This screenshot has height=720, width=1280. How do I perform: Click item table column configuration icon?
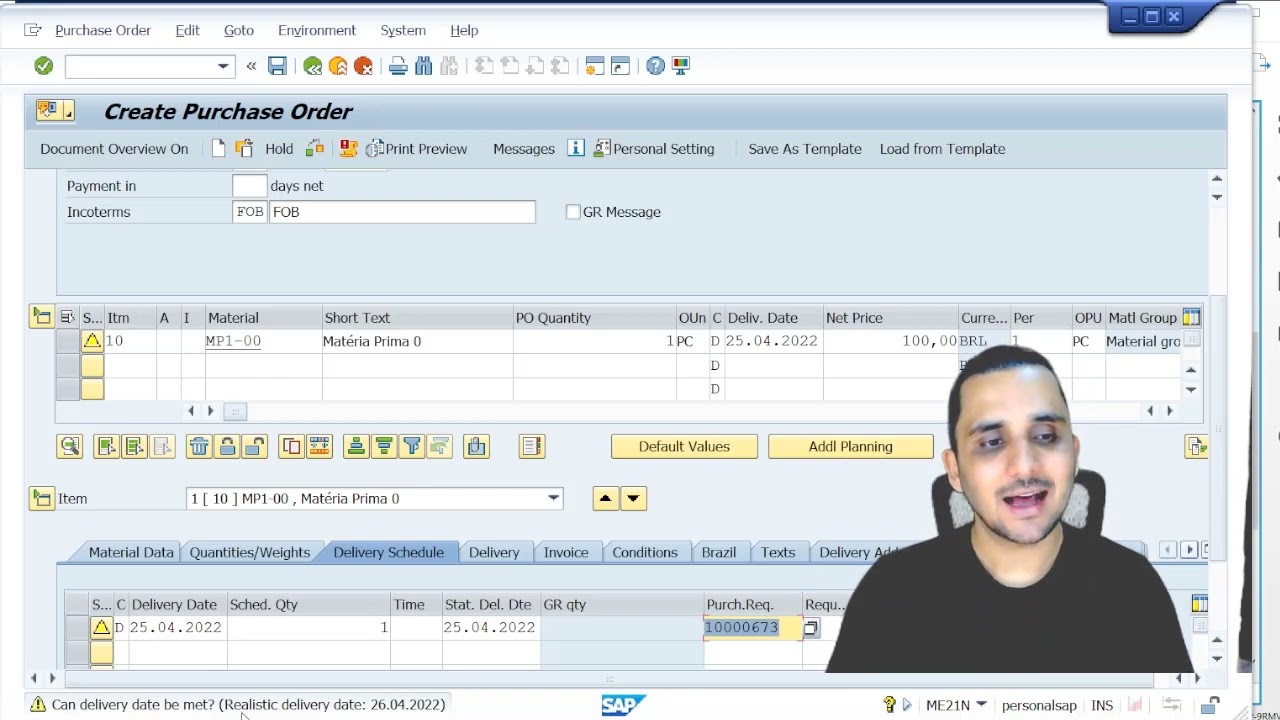pyautogui.click(x=1191, y=318)
